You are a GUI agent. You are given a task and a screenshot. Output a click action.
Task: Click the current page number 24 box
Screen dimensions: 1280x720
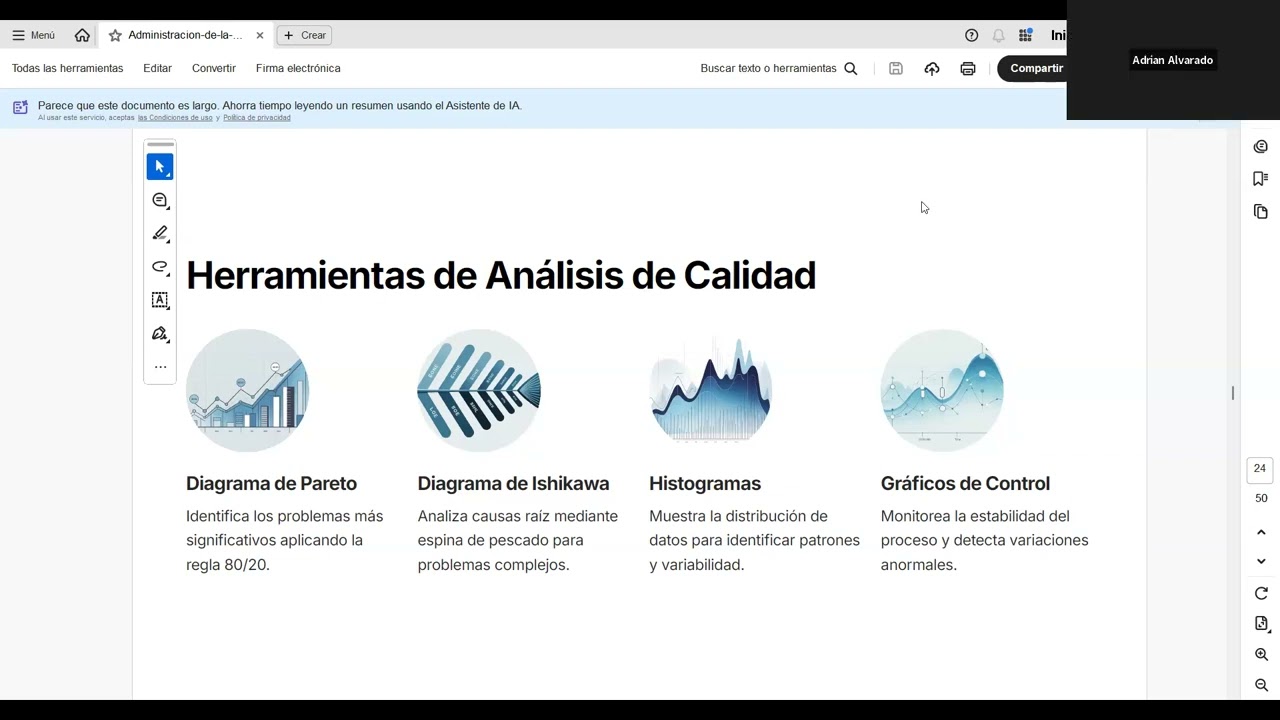coord(1260,469)
